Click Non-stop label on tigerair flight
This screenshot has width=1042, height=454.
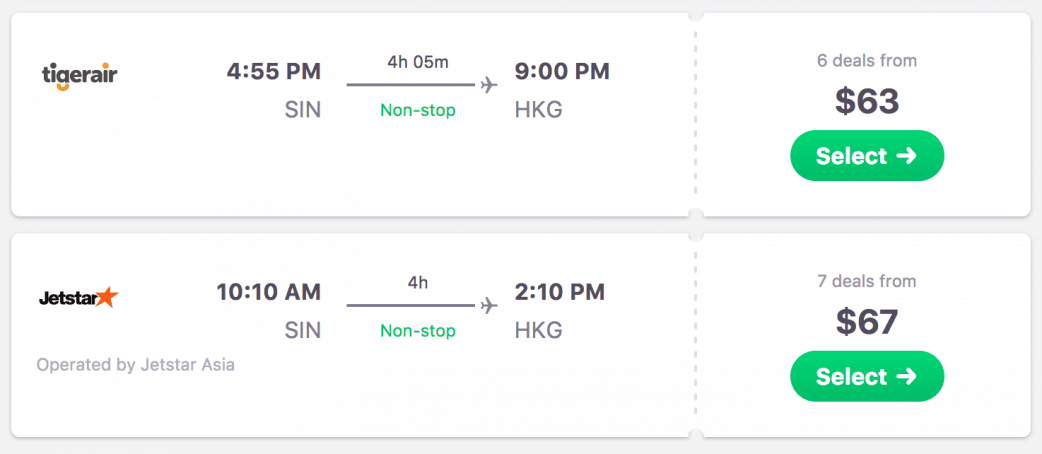(x=418, y=110)
